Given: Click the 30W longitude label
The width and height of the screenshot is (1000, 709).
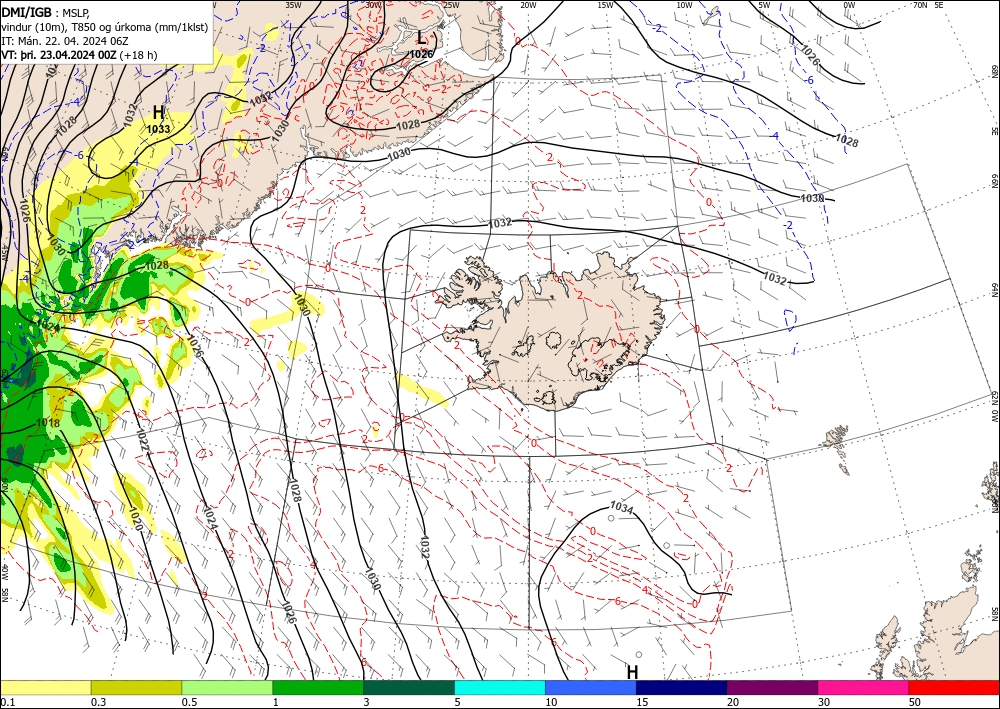Looking at the screenshot, I should 374,4.
